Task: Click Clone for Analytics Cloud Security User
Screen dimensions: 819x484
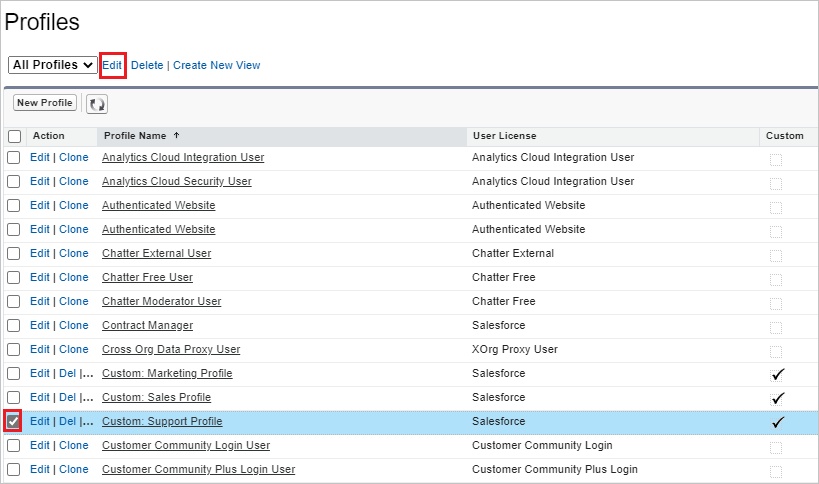Action: (x=73, y=181)
